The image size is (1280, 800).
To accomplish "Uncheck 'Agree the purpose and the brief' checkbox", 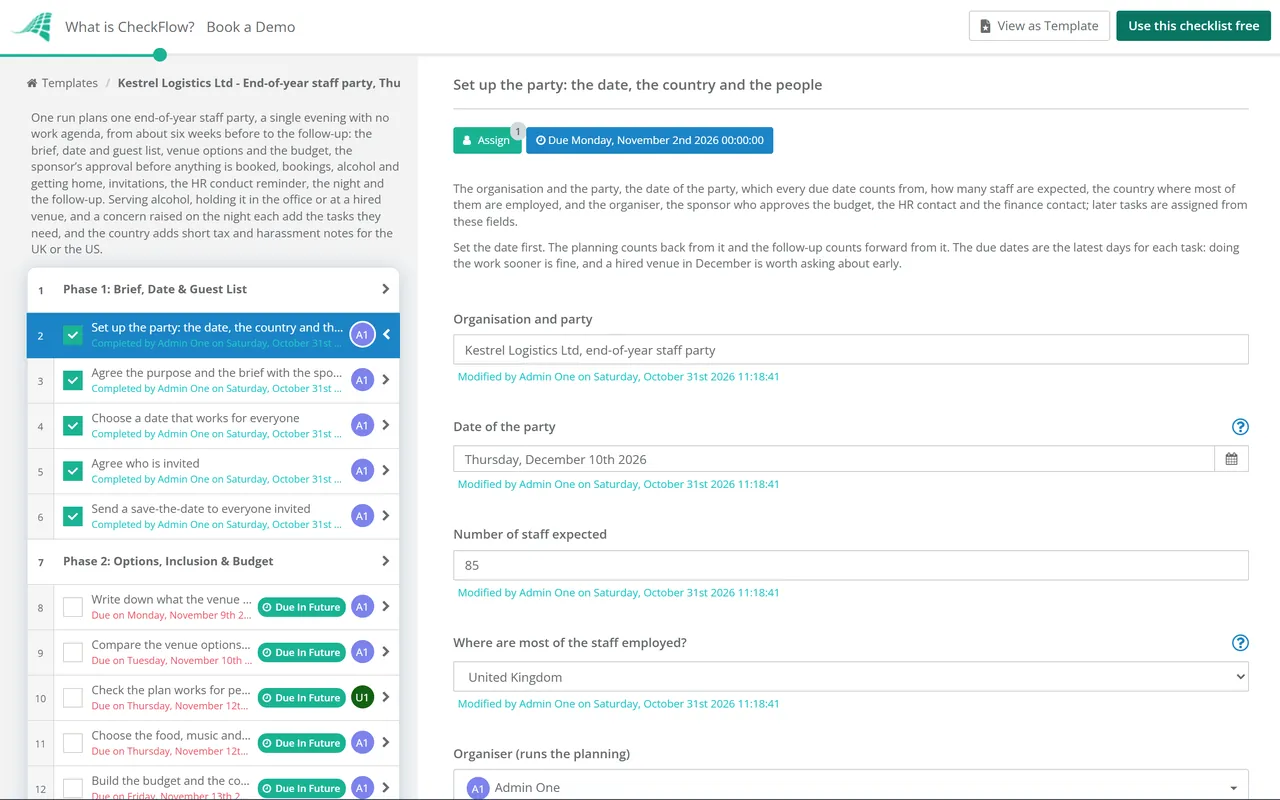I will [x=73, y=380].
